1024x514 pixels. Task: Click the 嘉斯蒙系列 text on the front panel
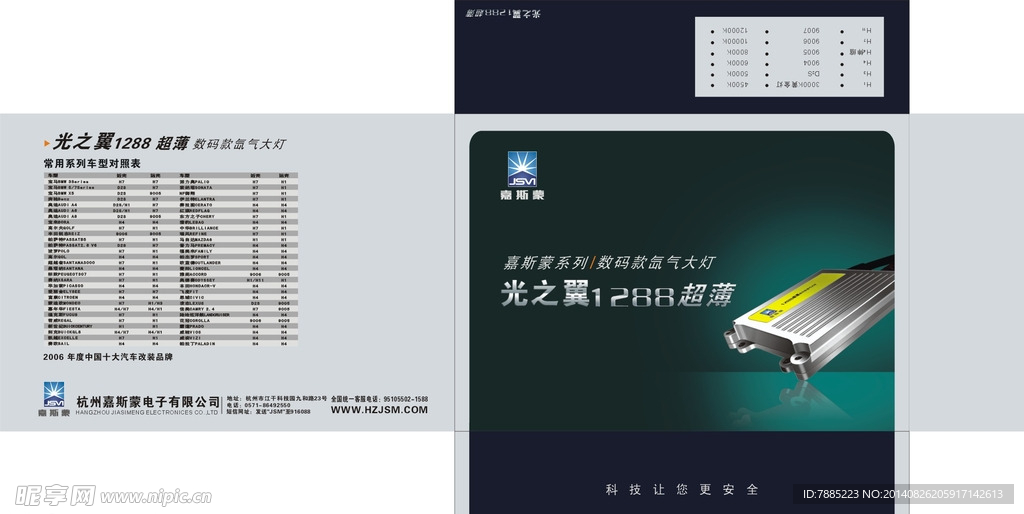click(x=545, y=263)
